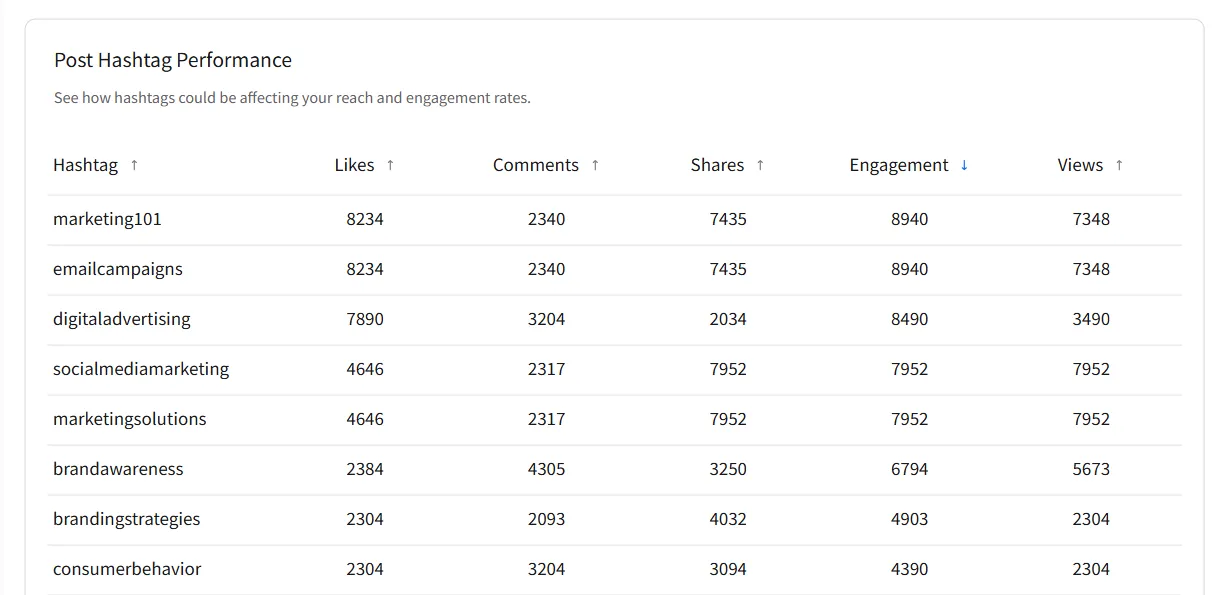The image size is (1222, 595).
Task: Click the Views column header text
Action: click(x=1080, y=165)
